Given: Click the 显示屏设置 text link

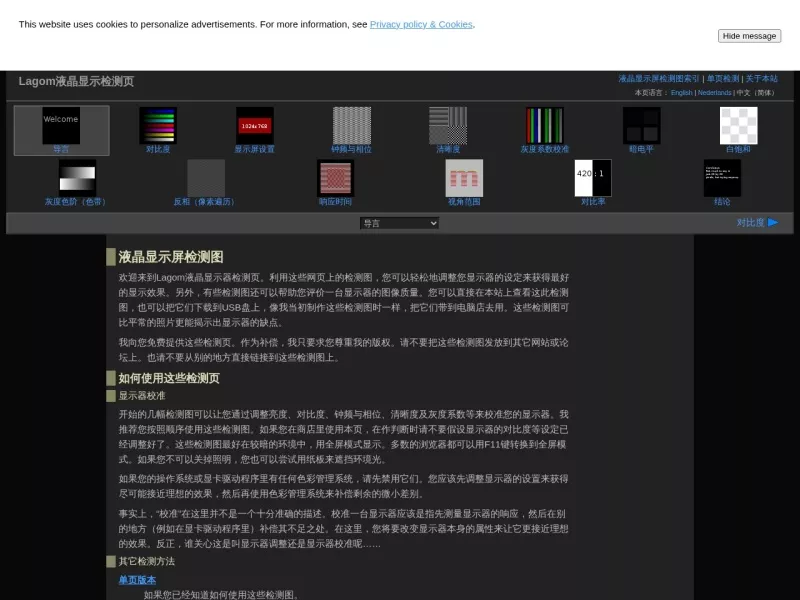Looking at the screenshot, I should click(x=255, y=149).
